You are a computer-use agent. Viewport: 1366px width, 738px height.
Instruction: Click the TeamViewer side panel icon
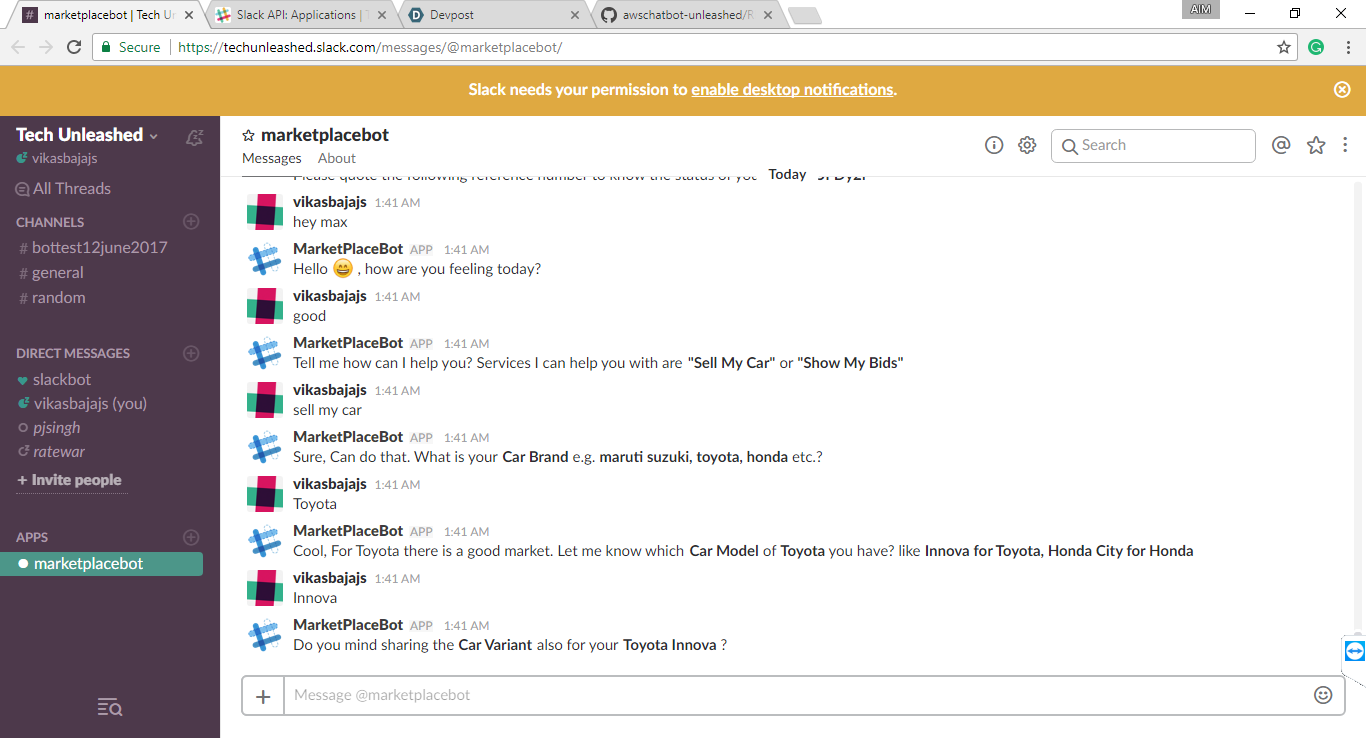pos(1355,652)
